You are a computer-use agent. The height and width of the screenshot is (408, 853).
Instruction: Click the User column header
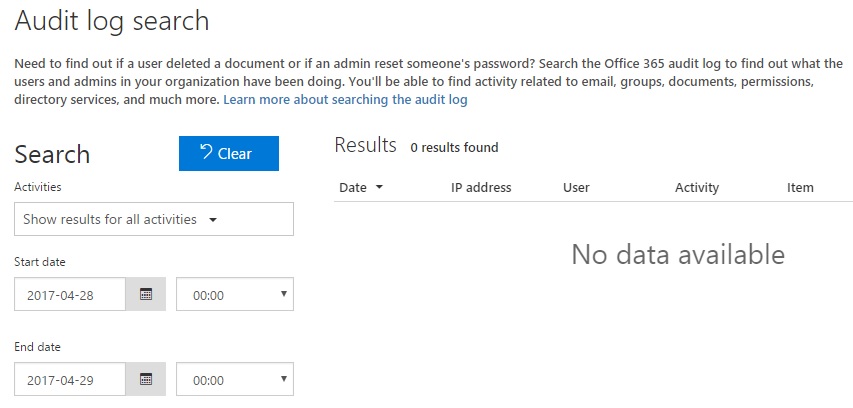tap(576, 188)
